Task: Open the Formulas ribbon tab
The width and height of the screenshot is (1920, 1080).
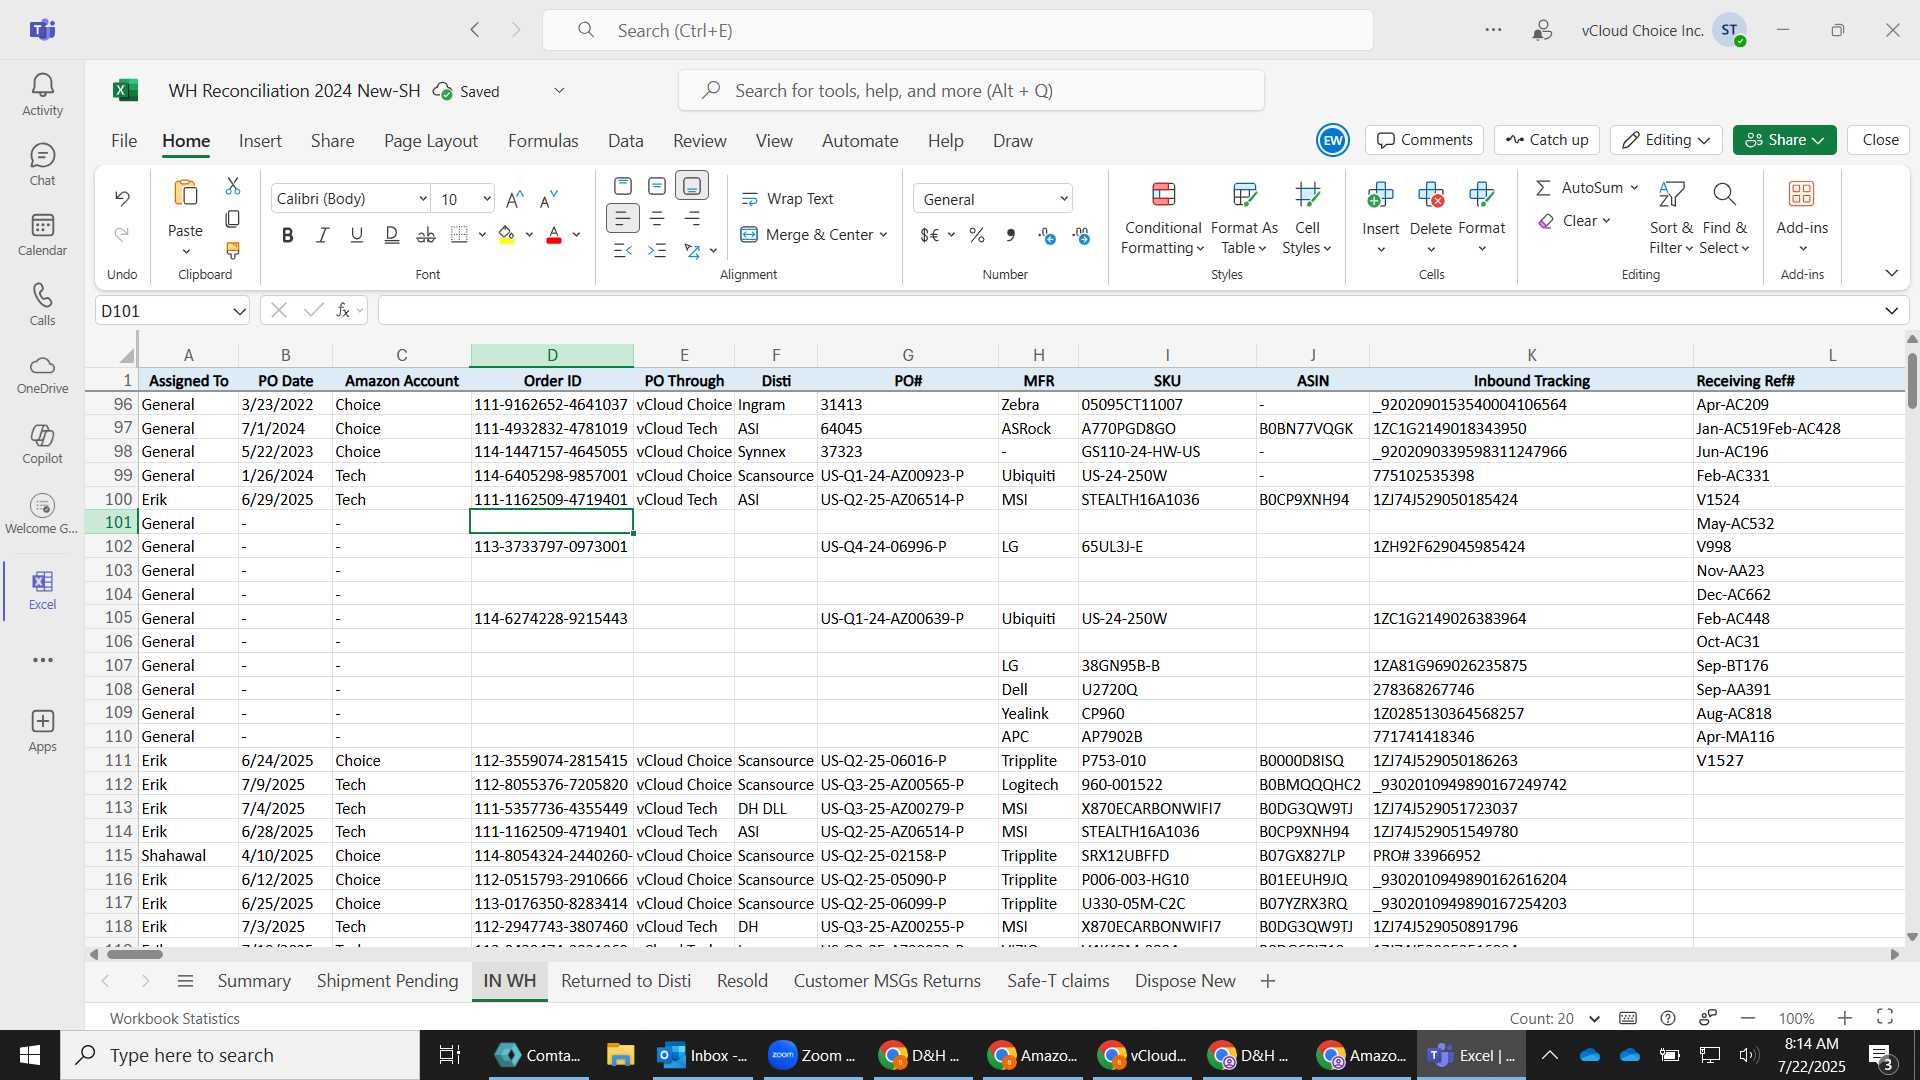Action: click(x=543, y=141)
